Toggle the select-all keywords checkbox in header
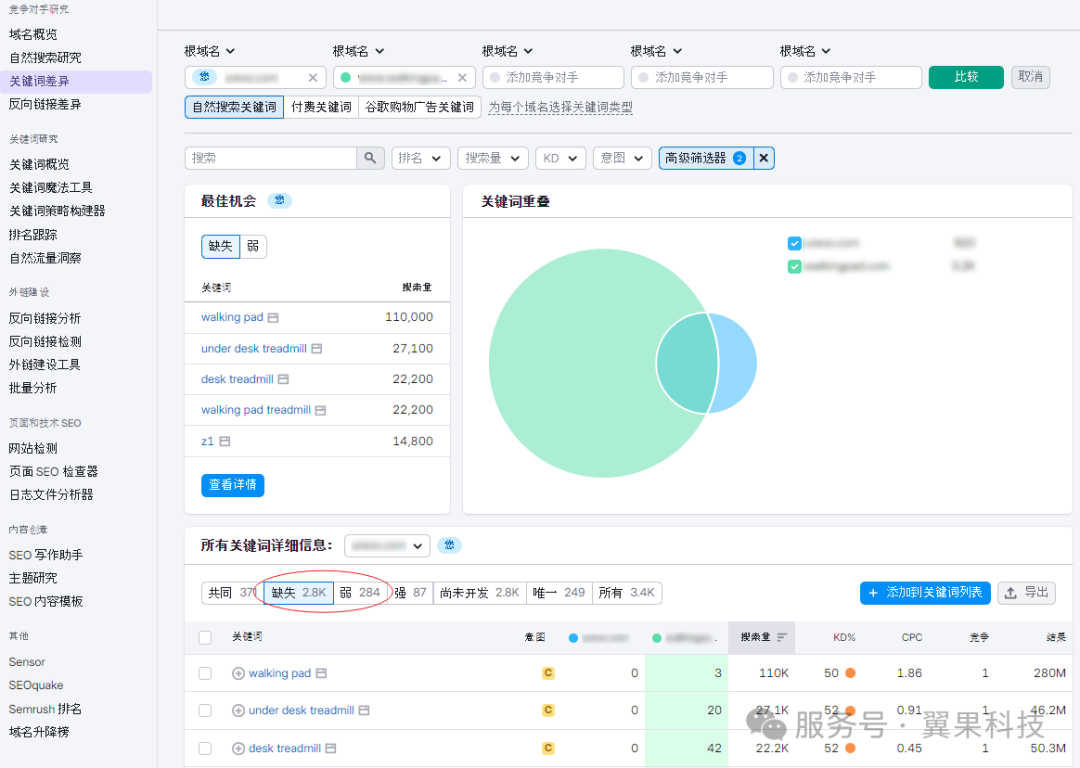The image size is (1080, 768). click(x=205, y=637)
